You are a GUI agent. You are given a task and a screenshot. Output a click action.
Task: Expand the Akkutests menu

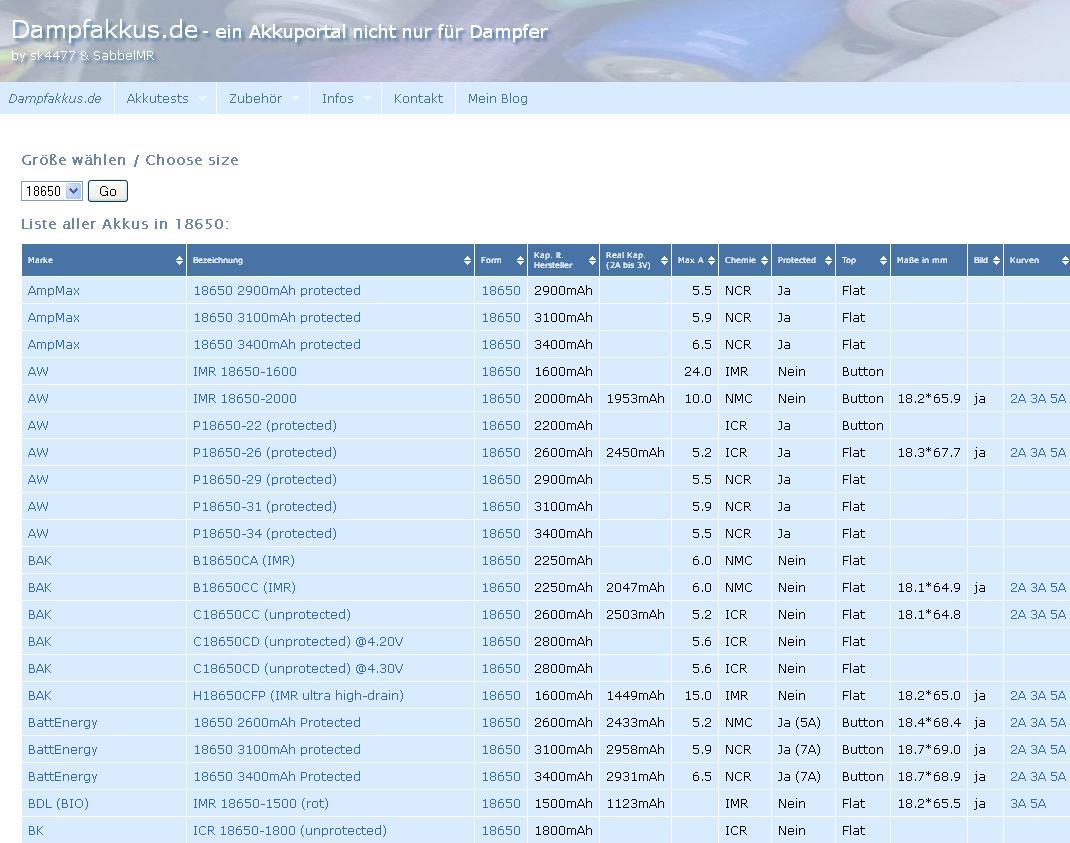(165, 98)
